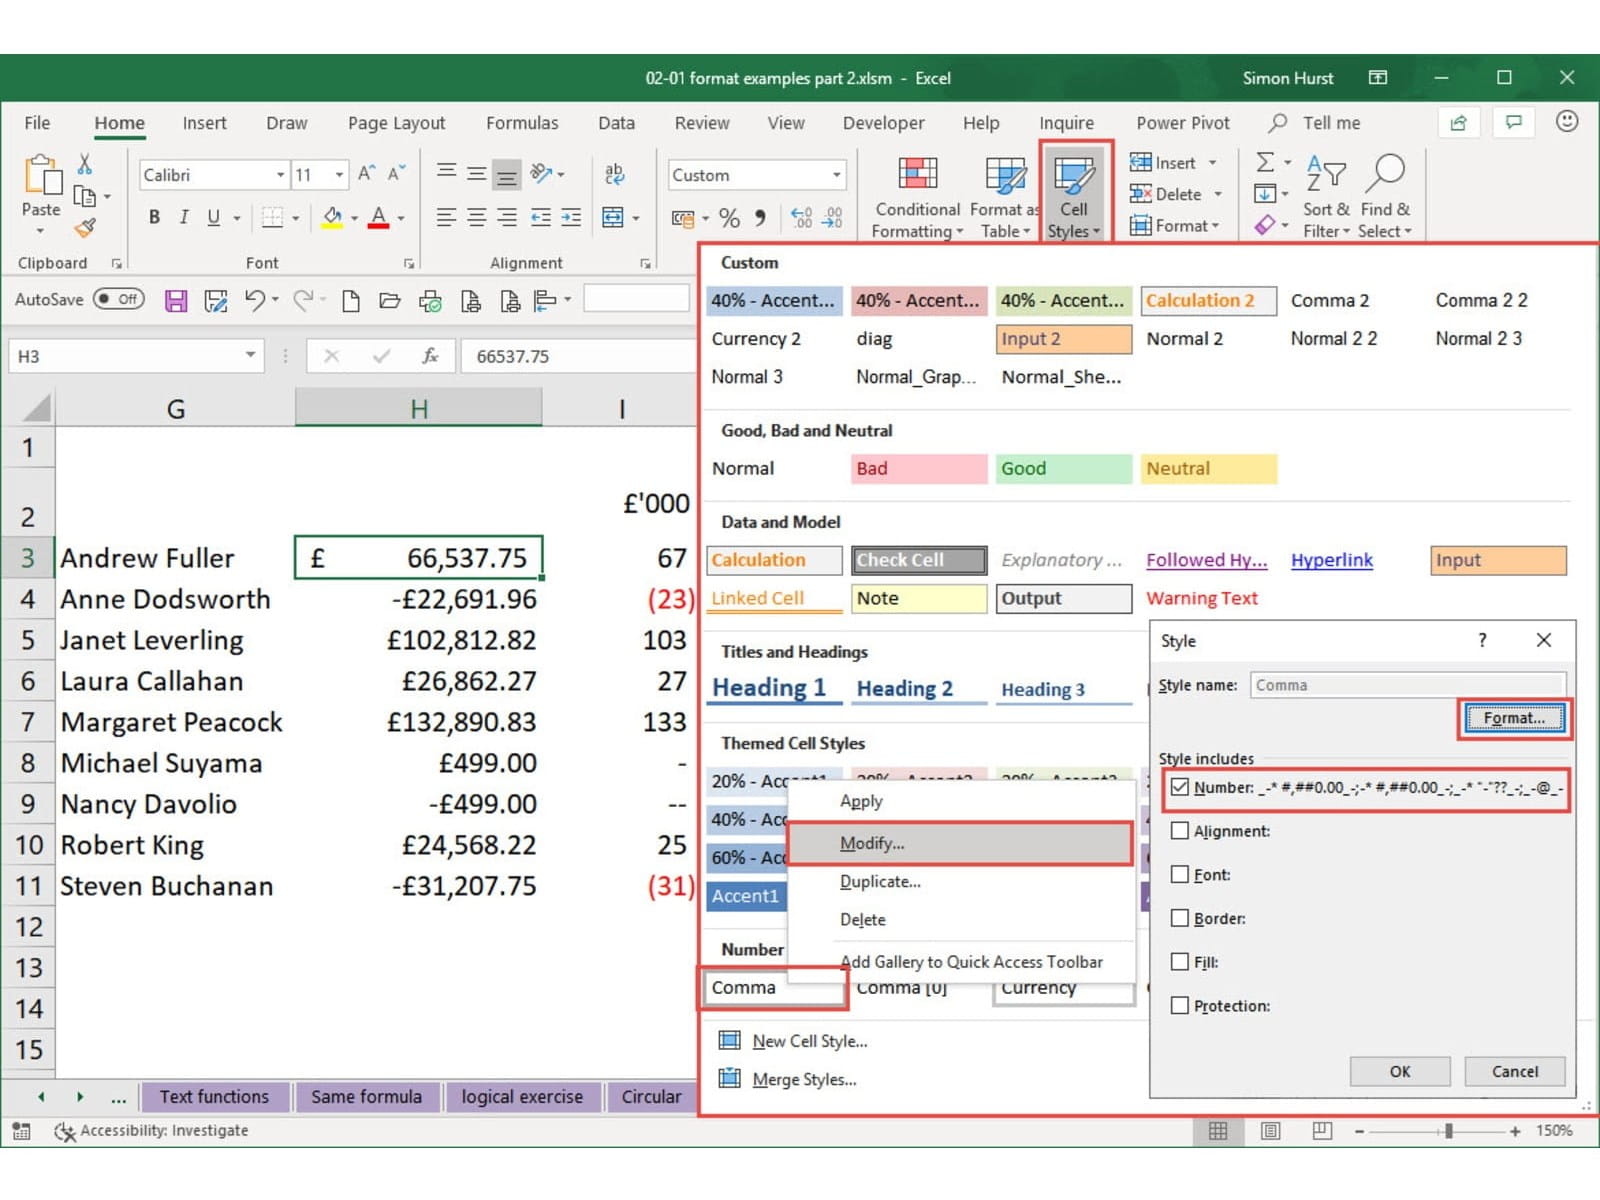Enable the Alignment checkbox in Style dialog
This screenshot has width=1600, height=1200.
(x=1180, y=831)
